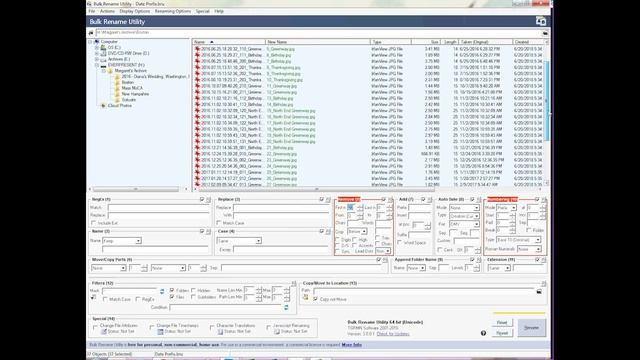Viewport: 640px width, 360px height.
Task: Click the Change File Attributes status icon
Action: pos(104,332)
